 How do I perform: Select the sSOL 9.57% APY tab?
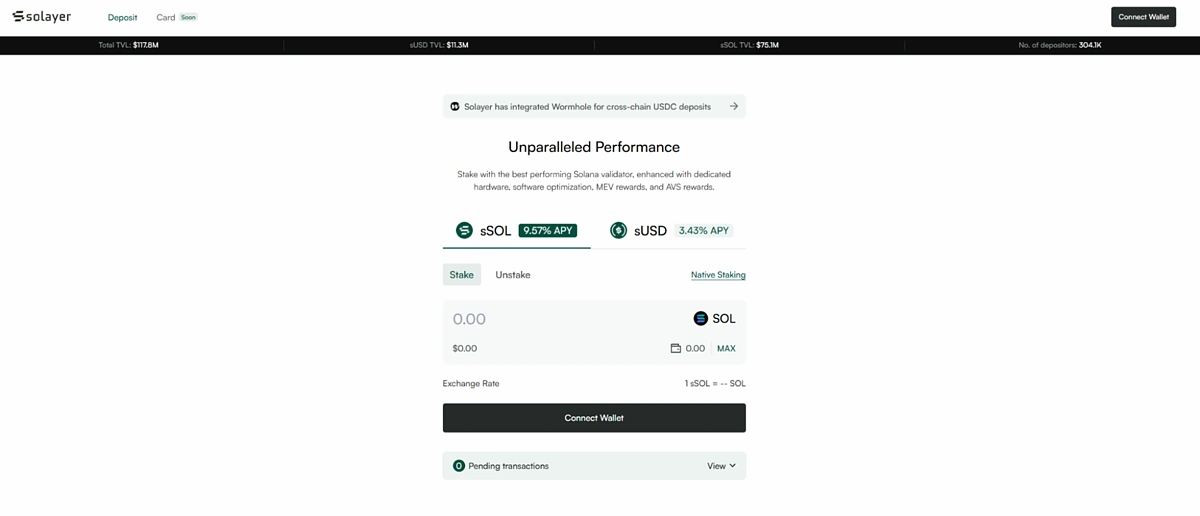click(516, 230)
